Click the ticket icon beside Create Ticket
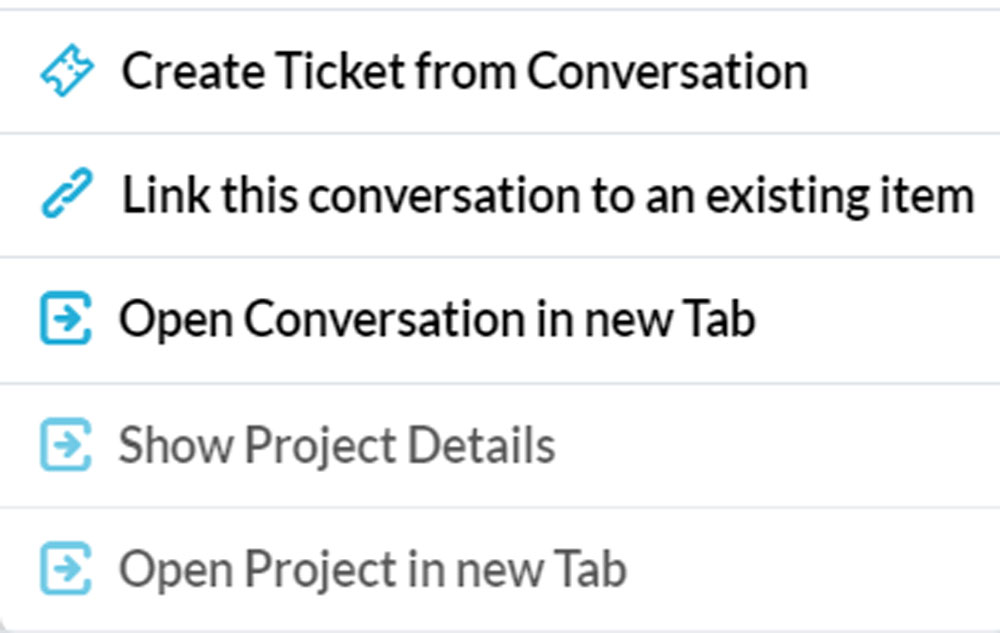Screen dimensions: 1000x633 click(x=67, y=72)
